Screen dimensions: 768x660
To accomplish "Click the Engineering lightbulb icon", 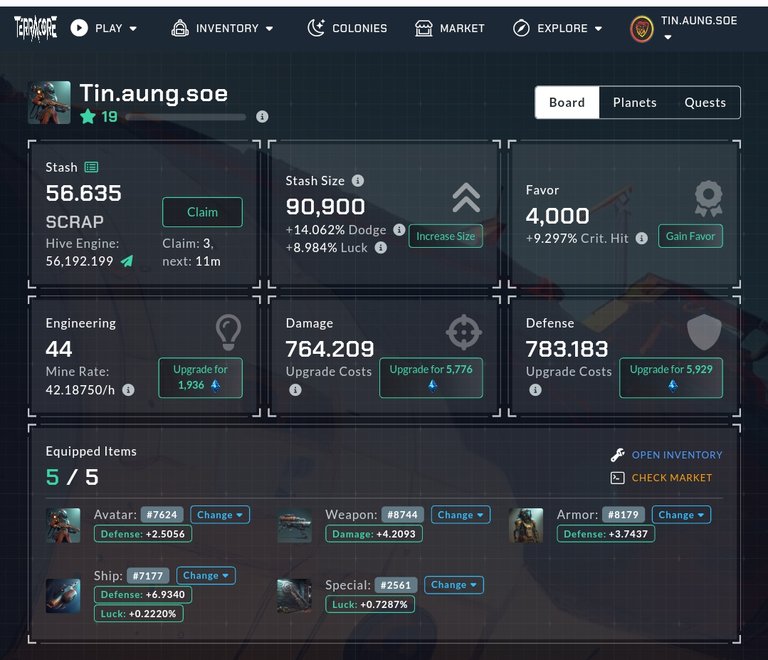I will click(x=228, y=332).
